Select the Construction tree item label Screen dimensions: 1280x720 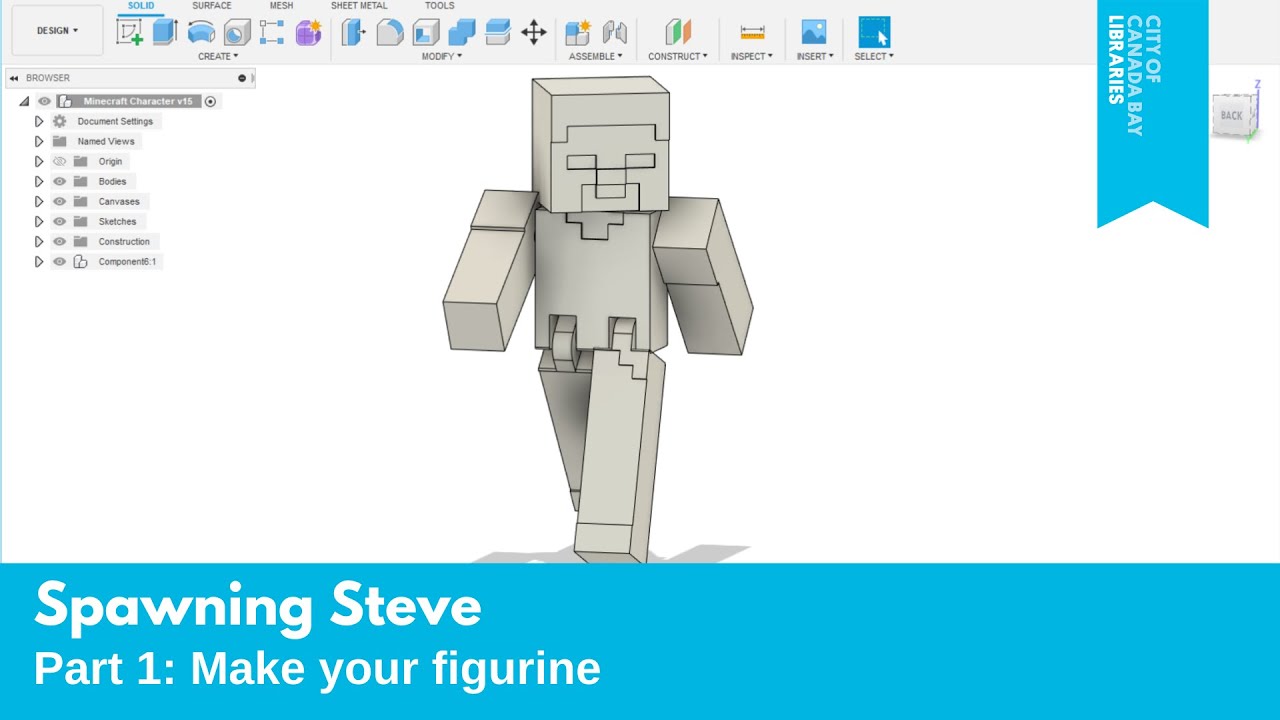(124, 241)
